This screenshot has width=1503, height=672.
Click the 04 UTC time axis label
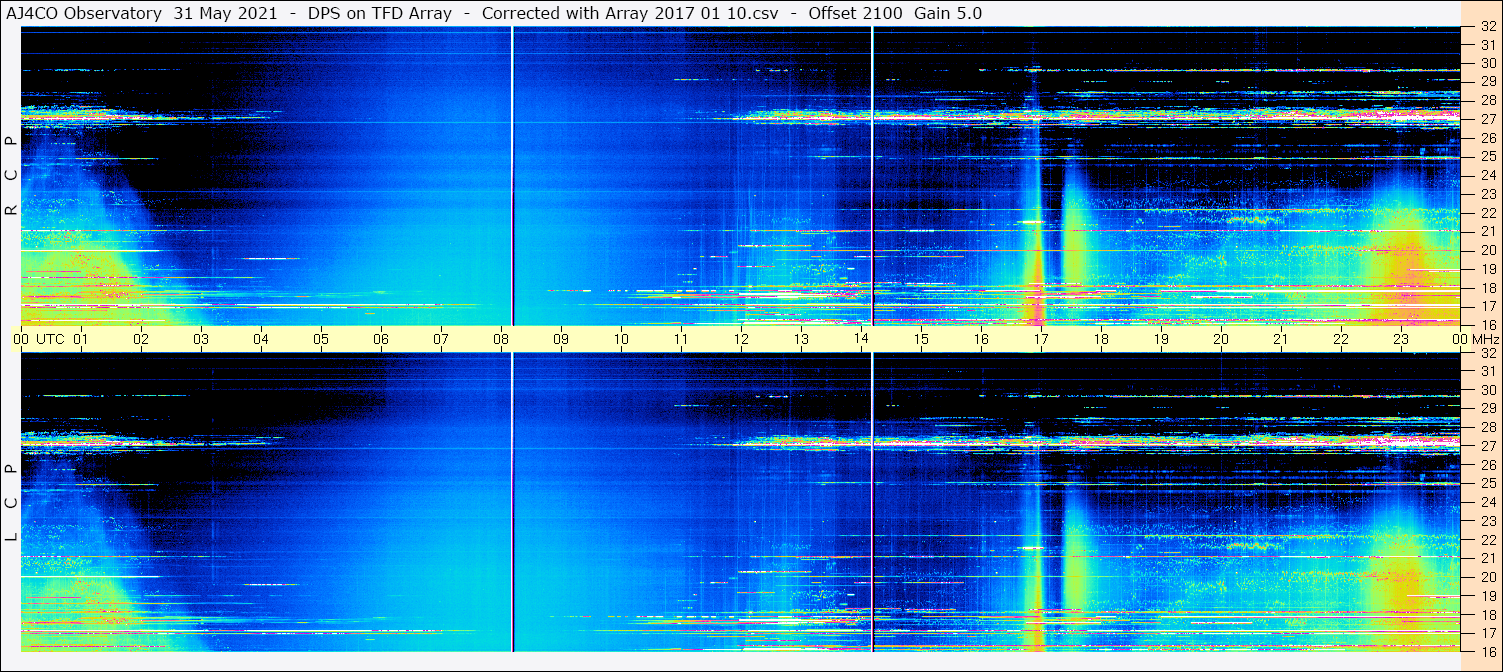260,339
